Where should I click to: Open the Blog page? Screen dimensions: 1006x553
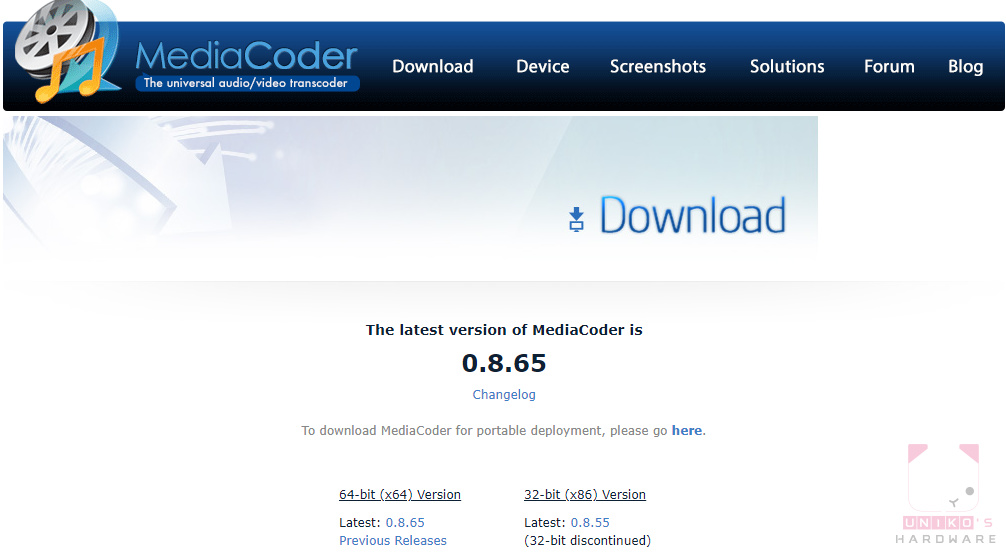(965, 67)
